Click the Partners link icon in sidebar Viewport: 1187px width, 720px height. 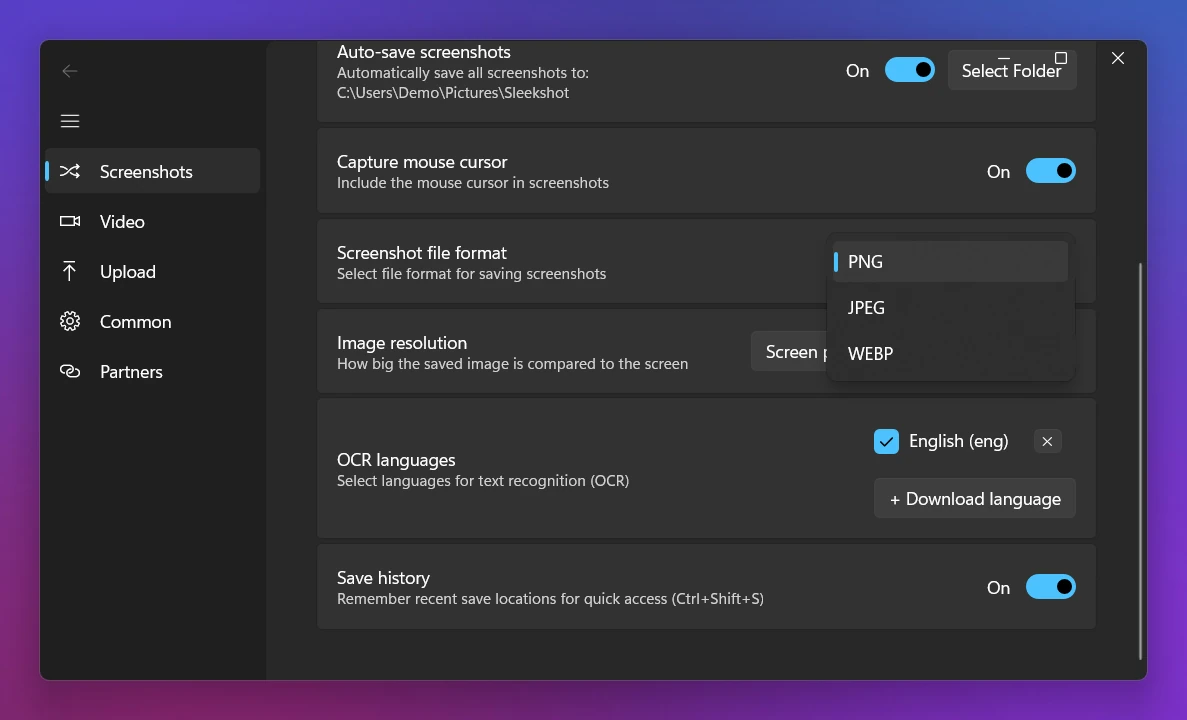70,371
